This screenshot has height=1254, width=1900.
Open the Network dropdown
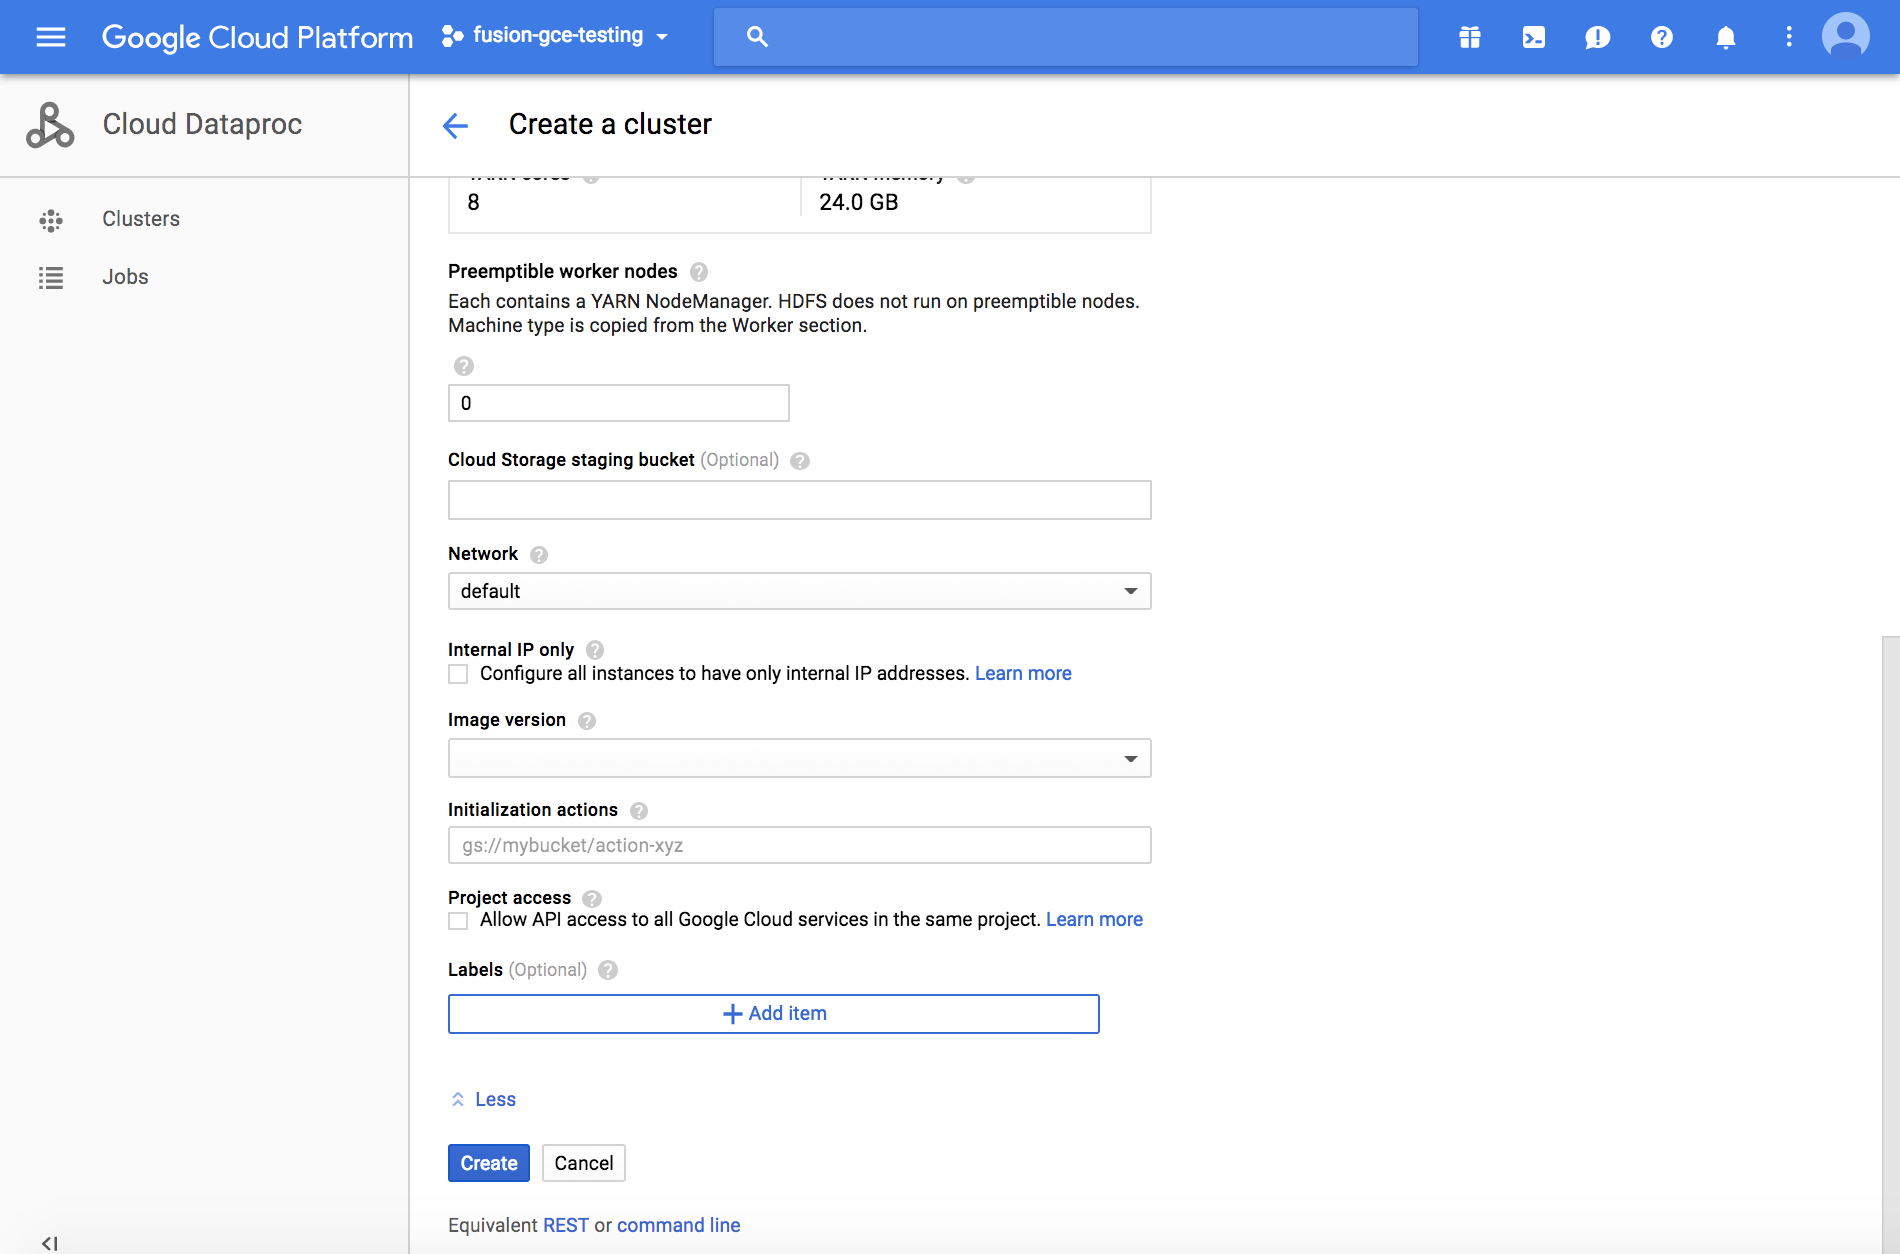tap(799, 591)
